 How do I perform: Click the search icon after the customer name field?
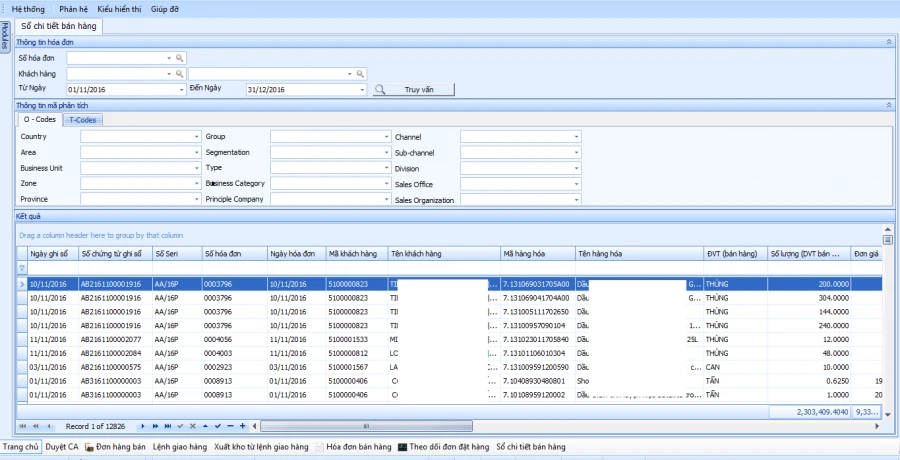(x=360, y=74)
